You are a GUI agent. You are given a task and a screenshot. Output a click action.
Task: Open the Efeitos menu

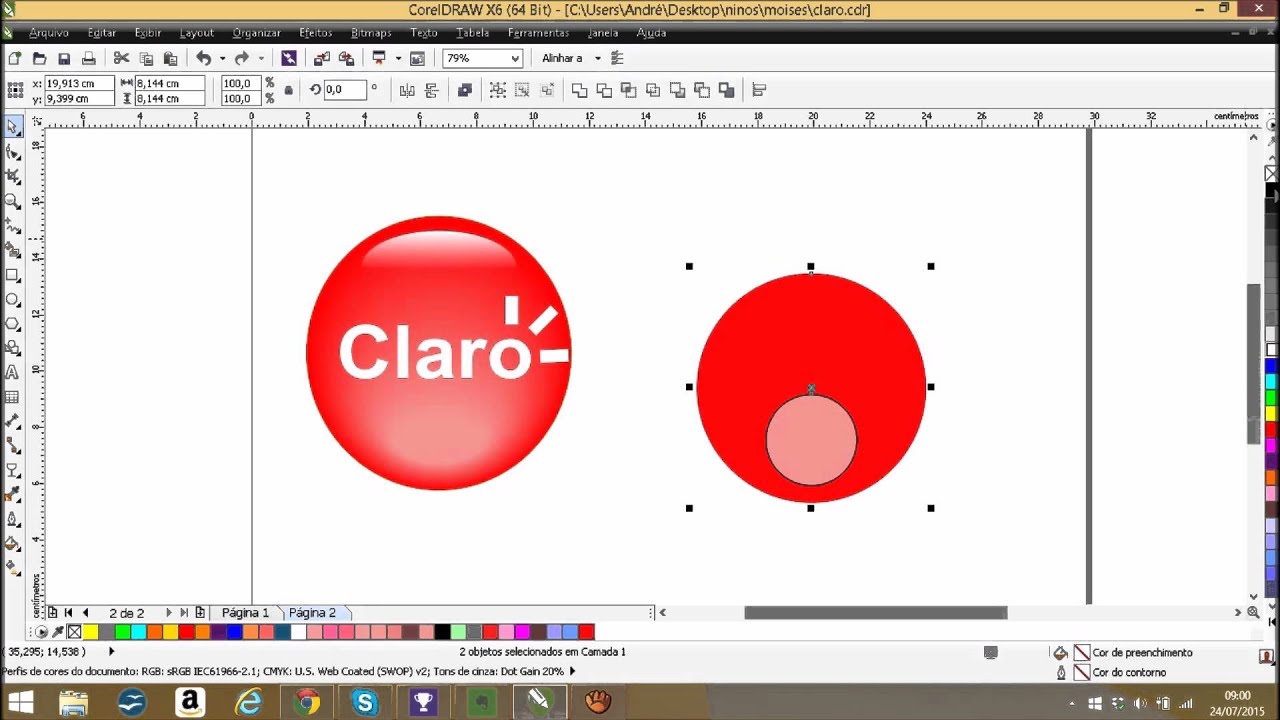coord(315,33)
